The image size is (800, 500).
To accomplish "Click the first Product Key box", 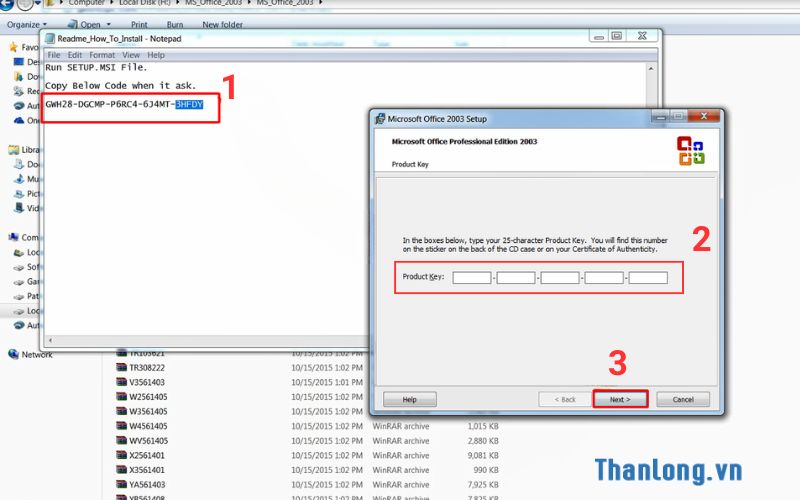I will click(x=472, y=277).
